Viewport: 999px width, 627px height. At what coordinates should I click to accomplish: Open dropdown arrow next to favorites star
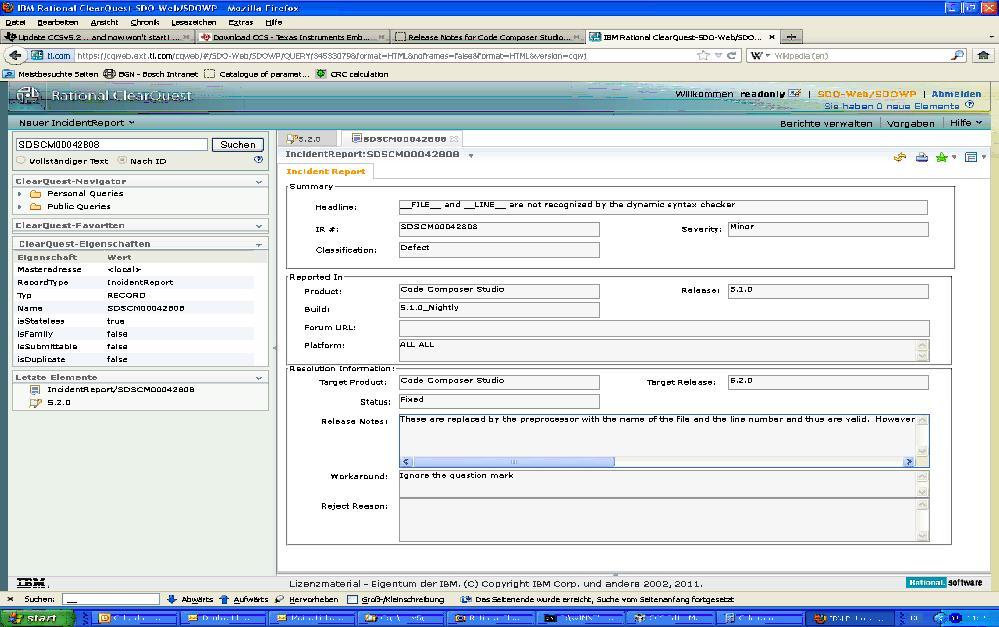coord(954,157)
